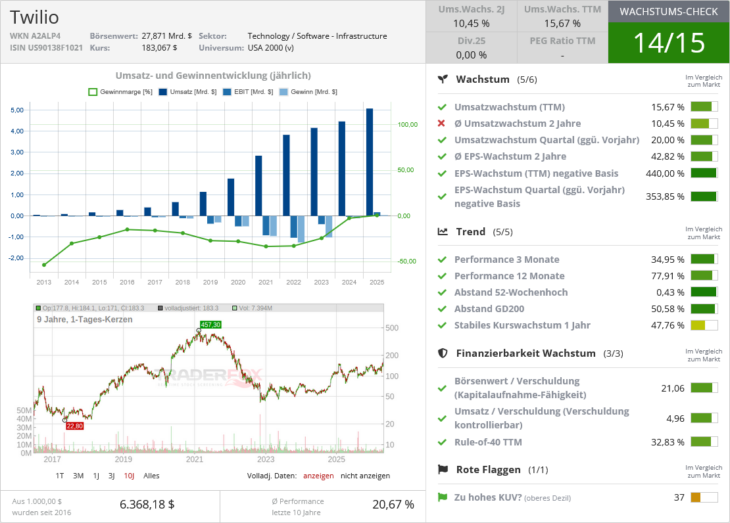This screenshot has width=730, height=523.
Task: Click the checkmark beside Abstand 52-Wochenhoch
Action: tap(442, 292)
